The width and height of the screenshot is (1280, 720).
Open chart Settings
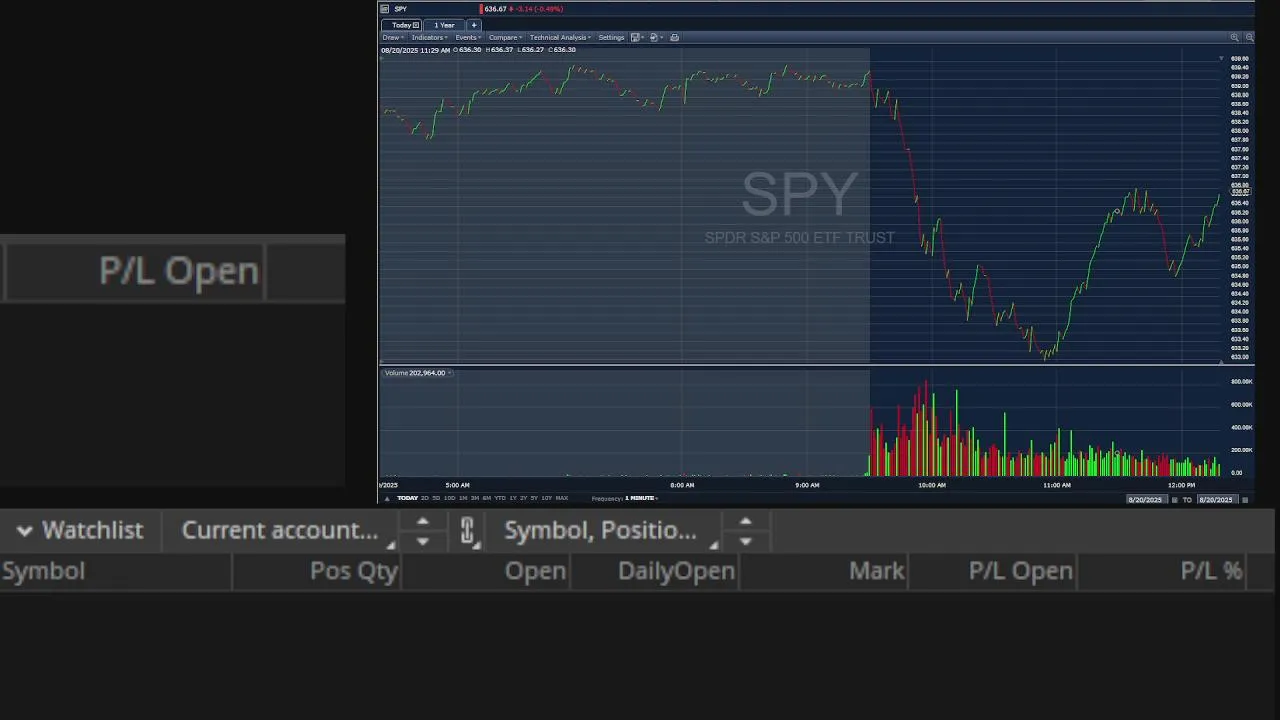click(611, 37)
